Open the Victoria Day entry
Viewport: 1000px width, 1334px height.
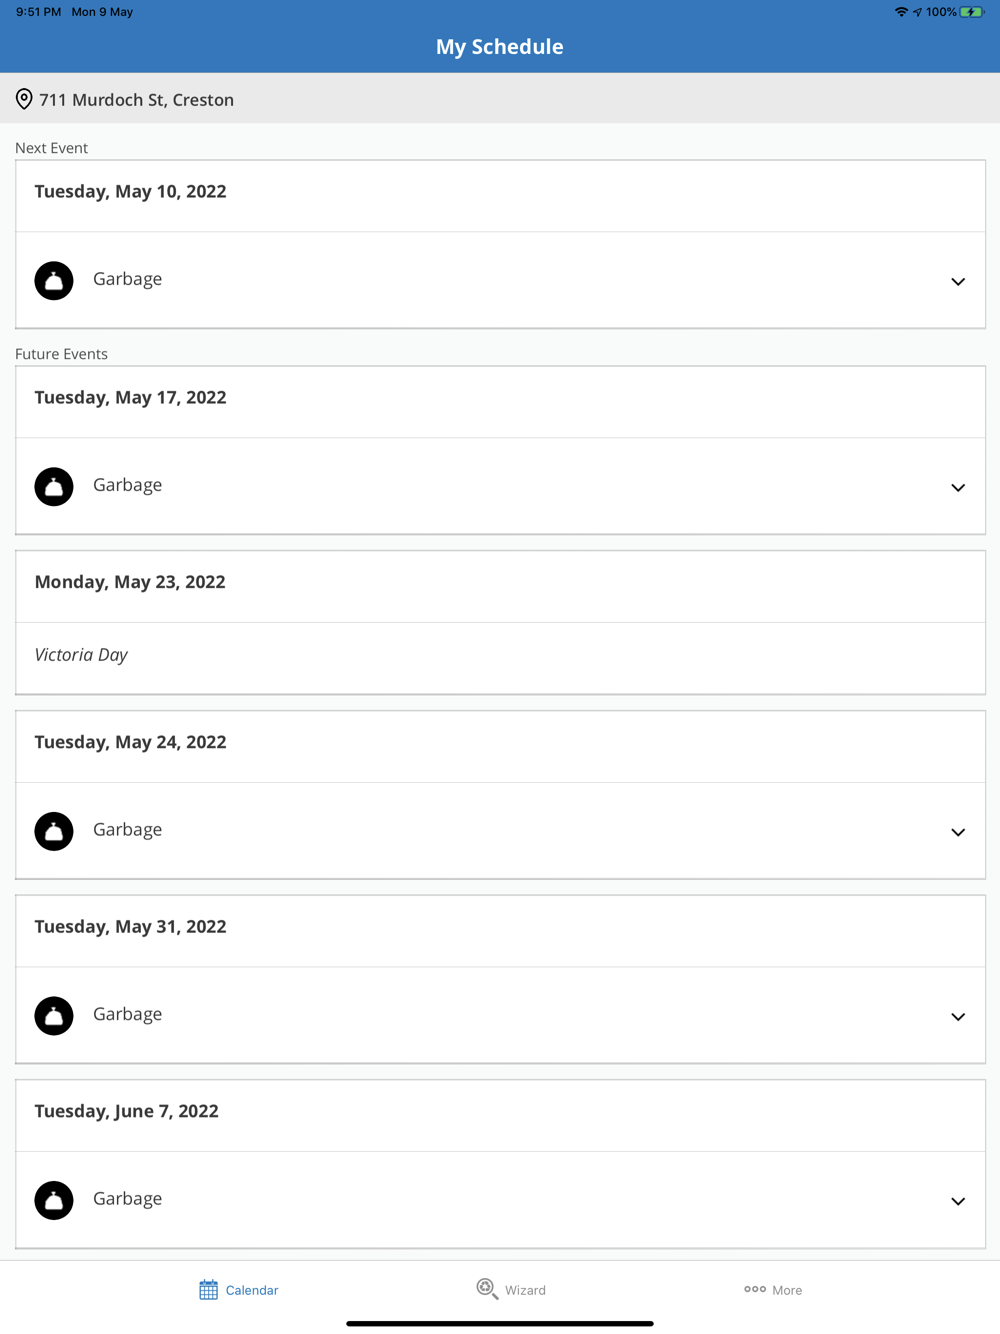coord(81,655)
